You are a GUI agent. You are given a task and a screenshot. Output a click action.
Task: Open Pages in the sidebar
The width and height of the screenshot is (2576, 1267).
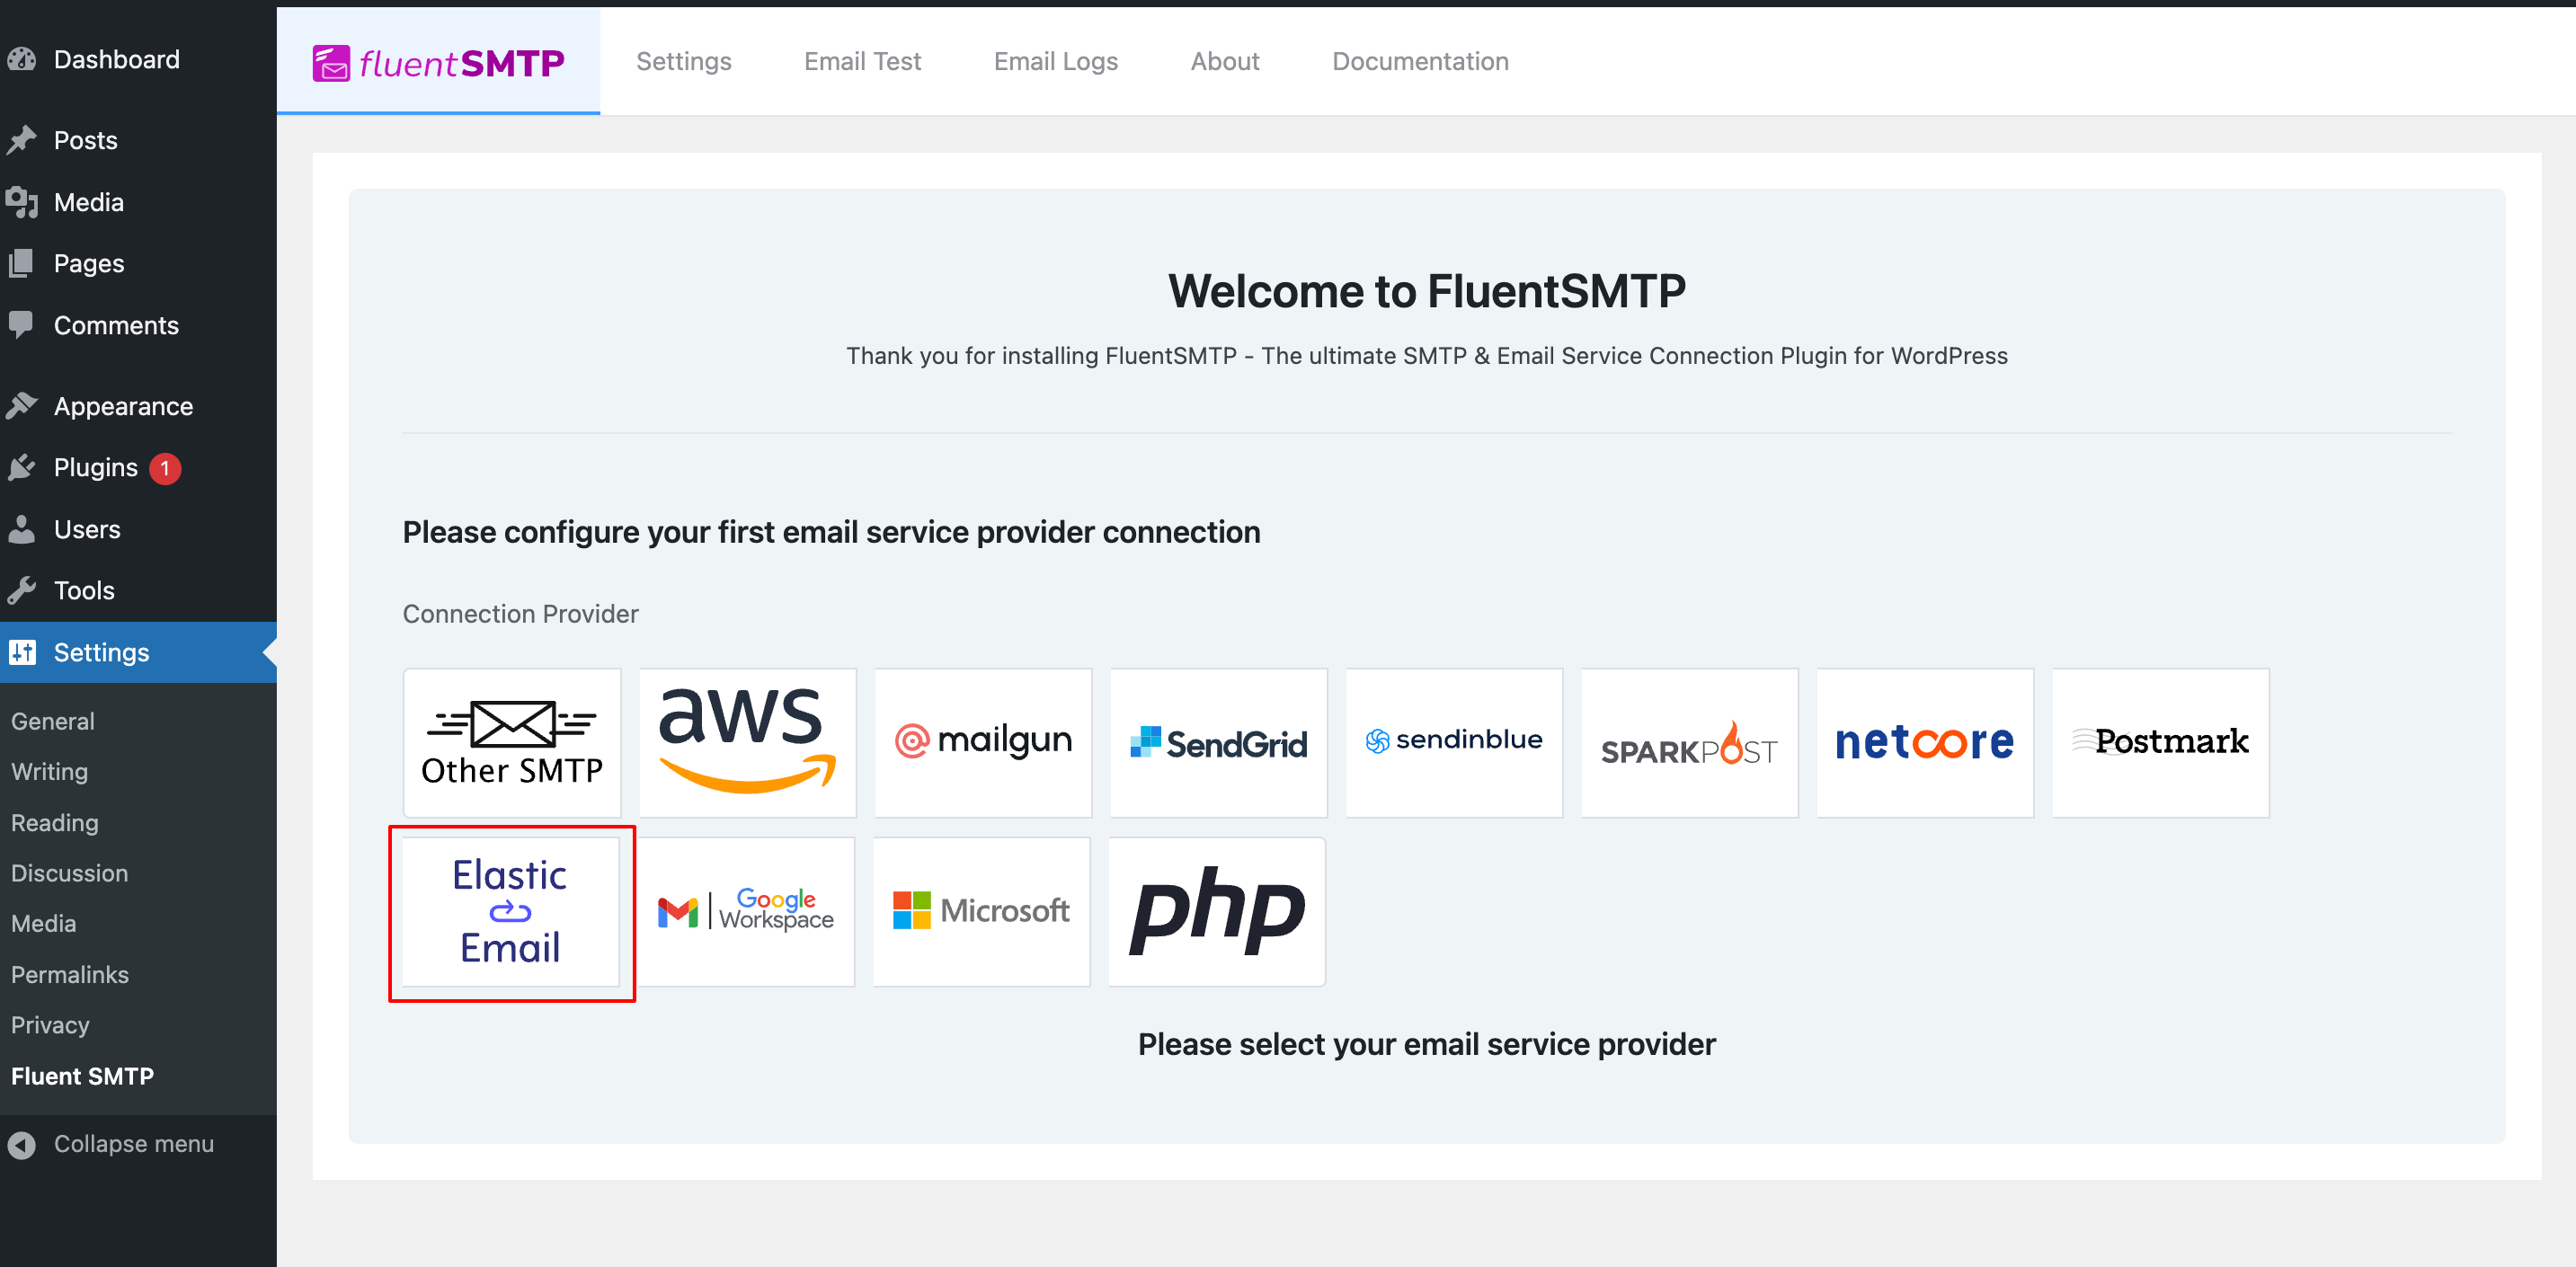tap(138, 263)
